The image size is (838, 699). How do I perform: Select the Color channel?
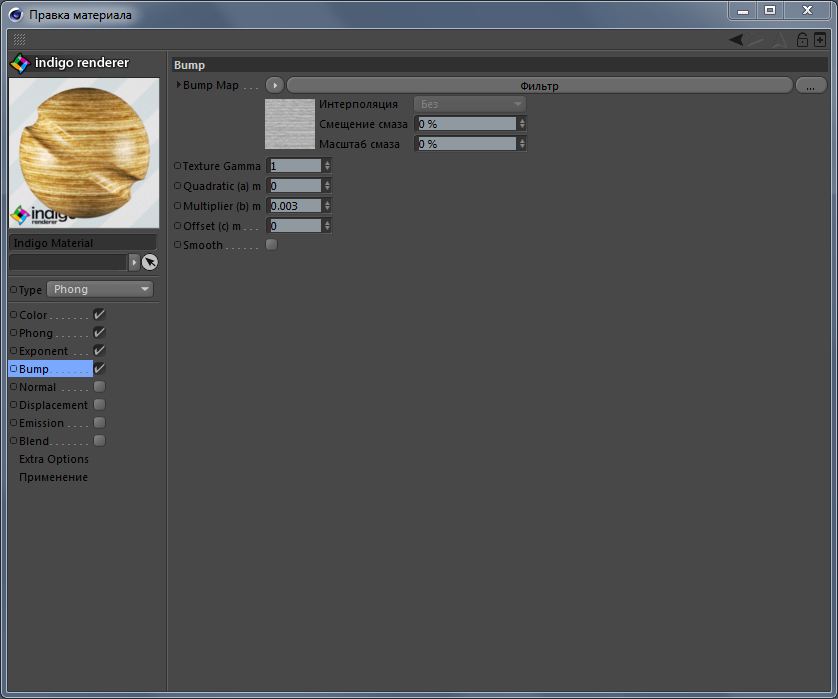coord(33,315)
